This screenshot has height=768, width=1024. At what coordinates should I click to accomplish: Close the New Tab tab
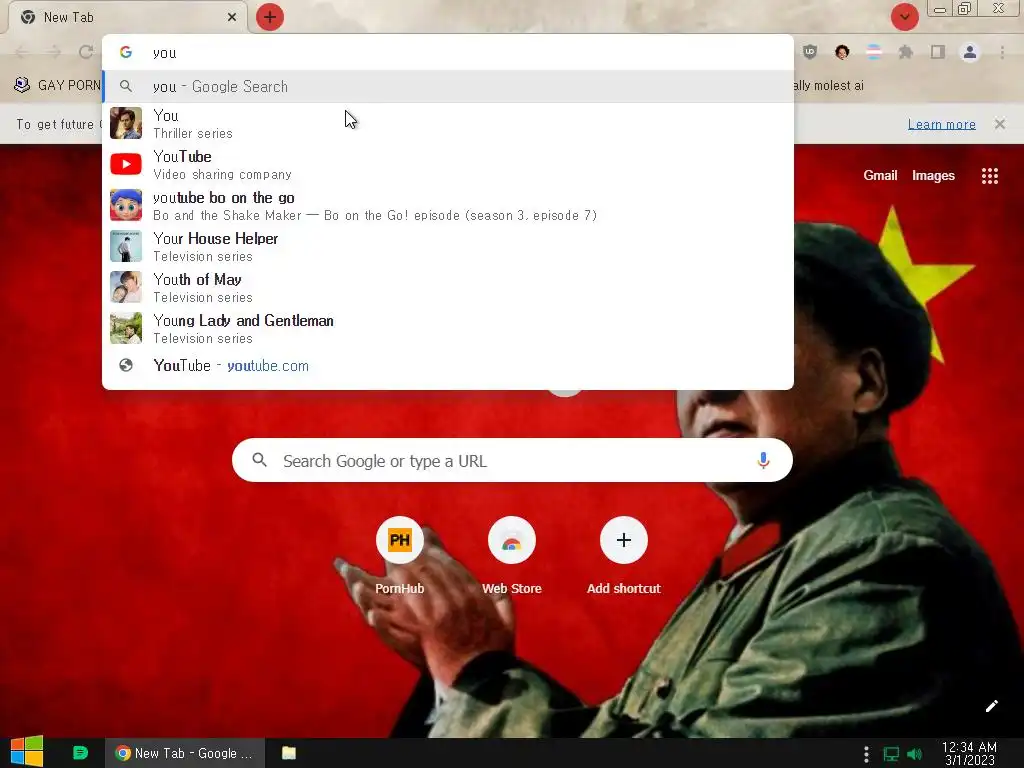click(x=232, y=18)
